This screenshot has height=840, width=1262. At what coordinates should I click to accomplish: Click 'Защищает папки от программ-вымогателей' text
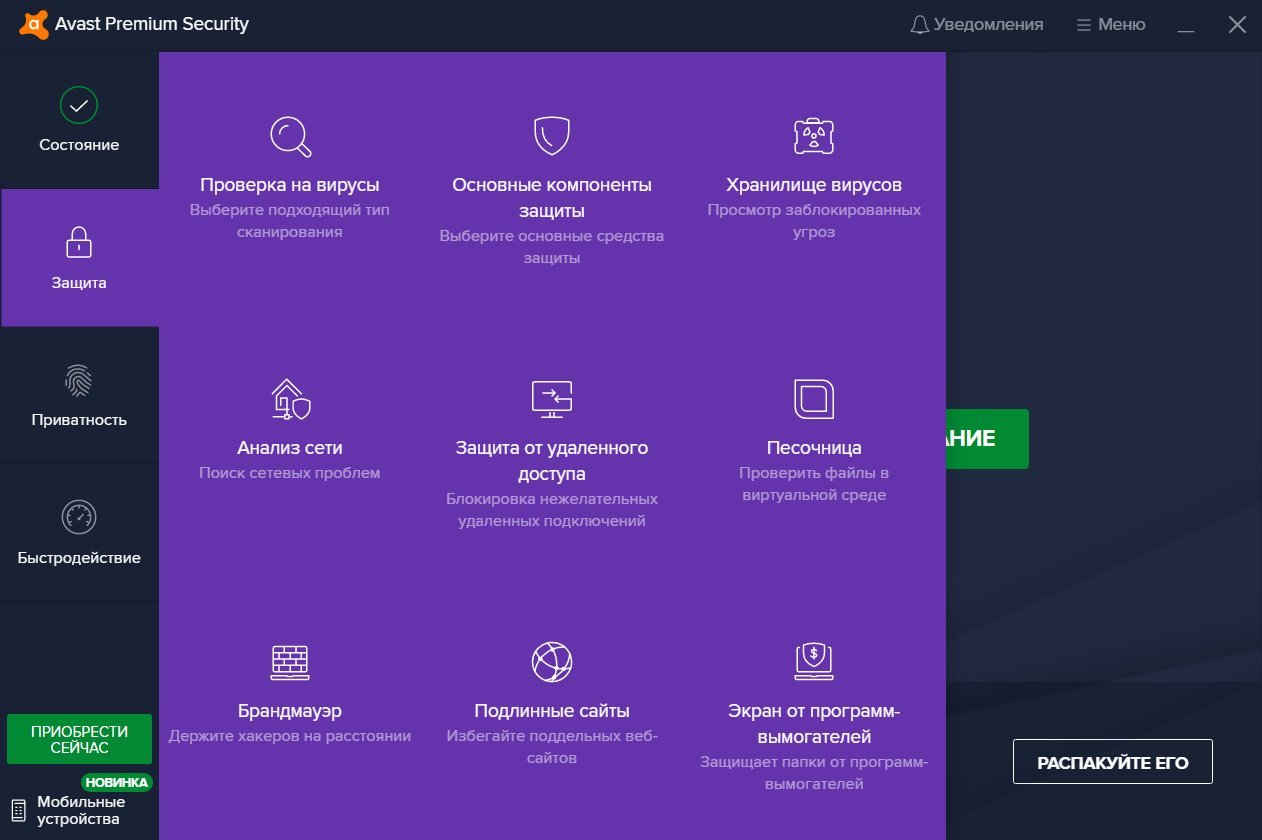click(x=814, y=773)
